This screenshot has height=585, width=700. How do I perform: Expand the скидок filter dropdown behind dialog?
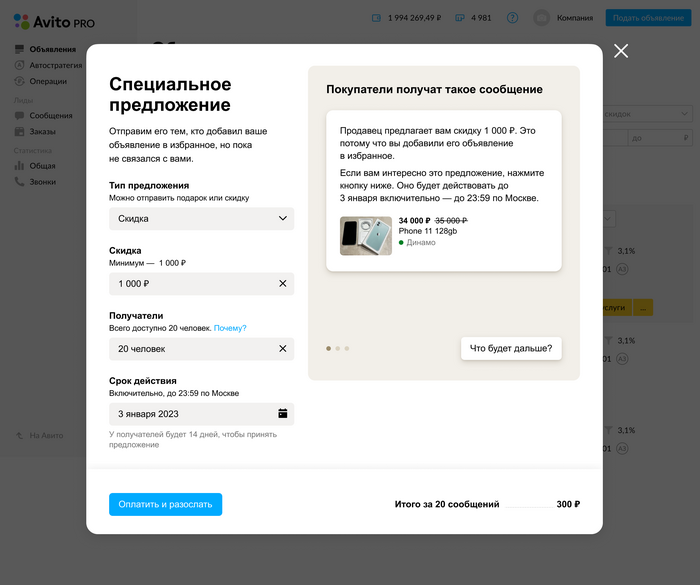click(x=647, y=114)
